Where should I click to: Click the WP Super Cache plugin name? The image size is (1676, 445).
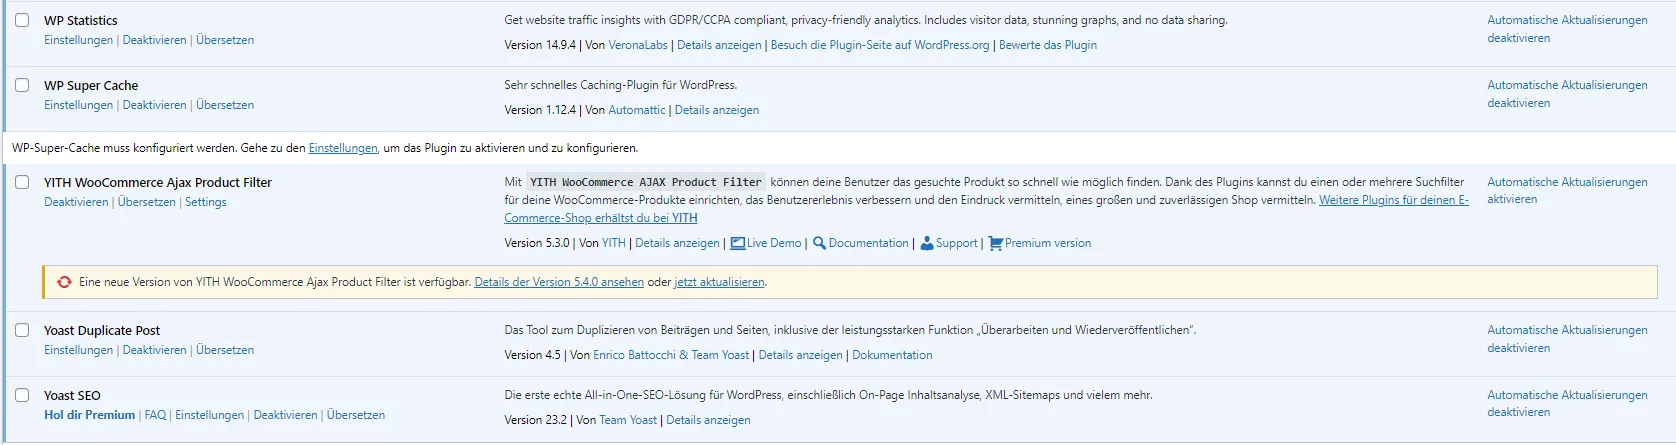coord(91,85)
